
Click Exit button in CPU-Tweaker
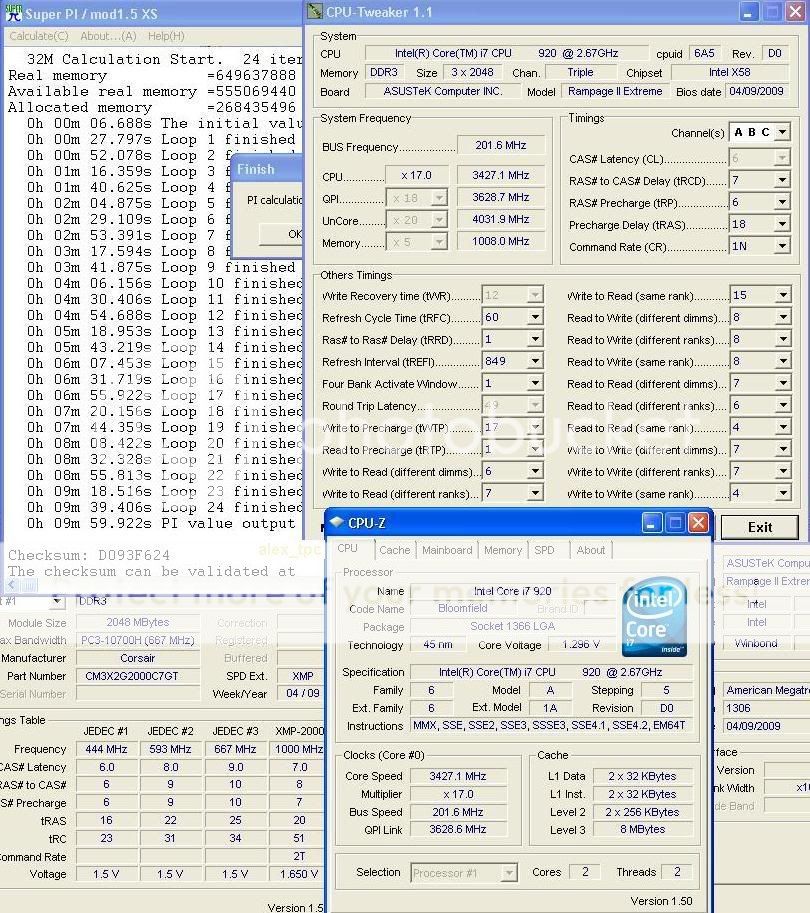point(760,528)
